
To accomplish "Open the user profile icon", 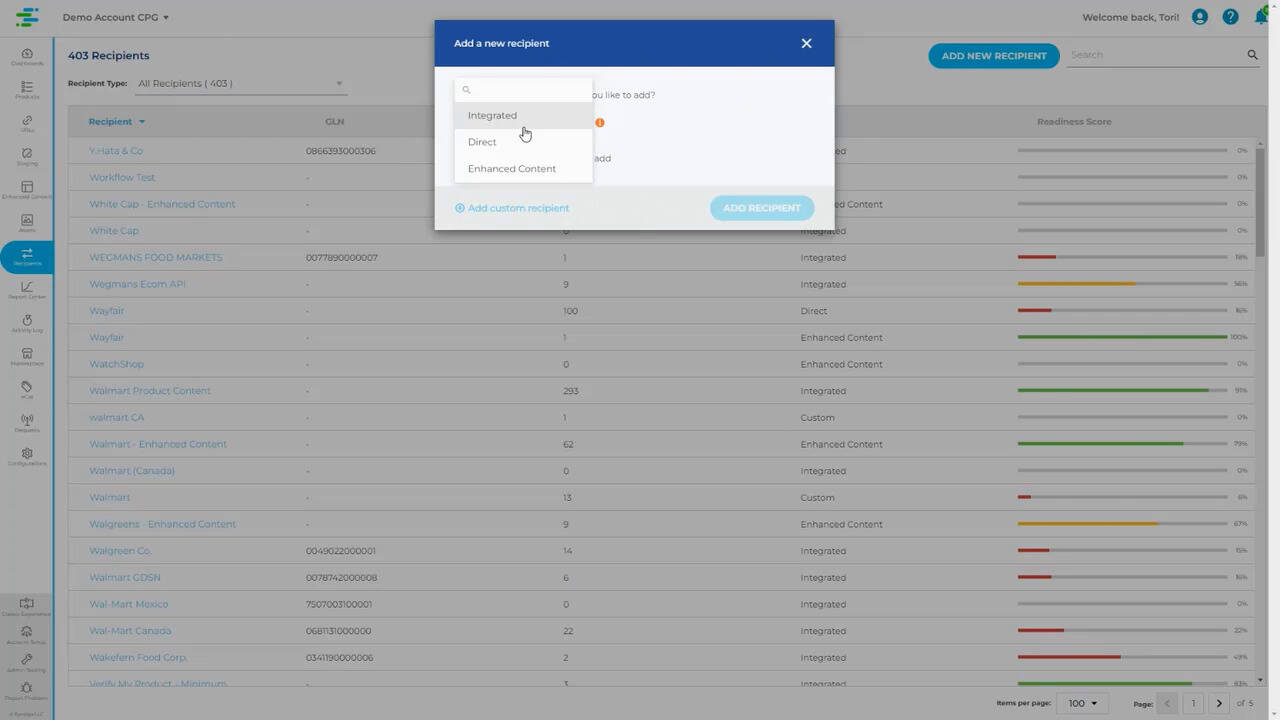I will pyautogui.click(x=1199, y=17).
